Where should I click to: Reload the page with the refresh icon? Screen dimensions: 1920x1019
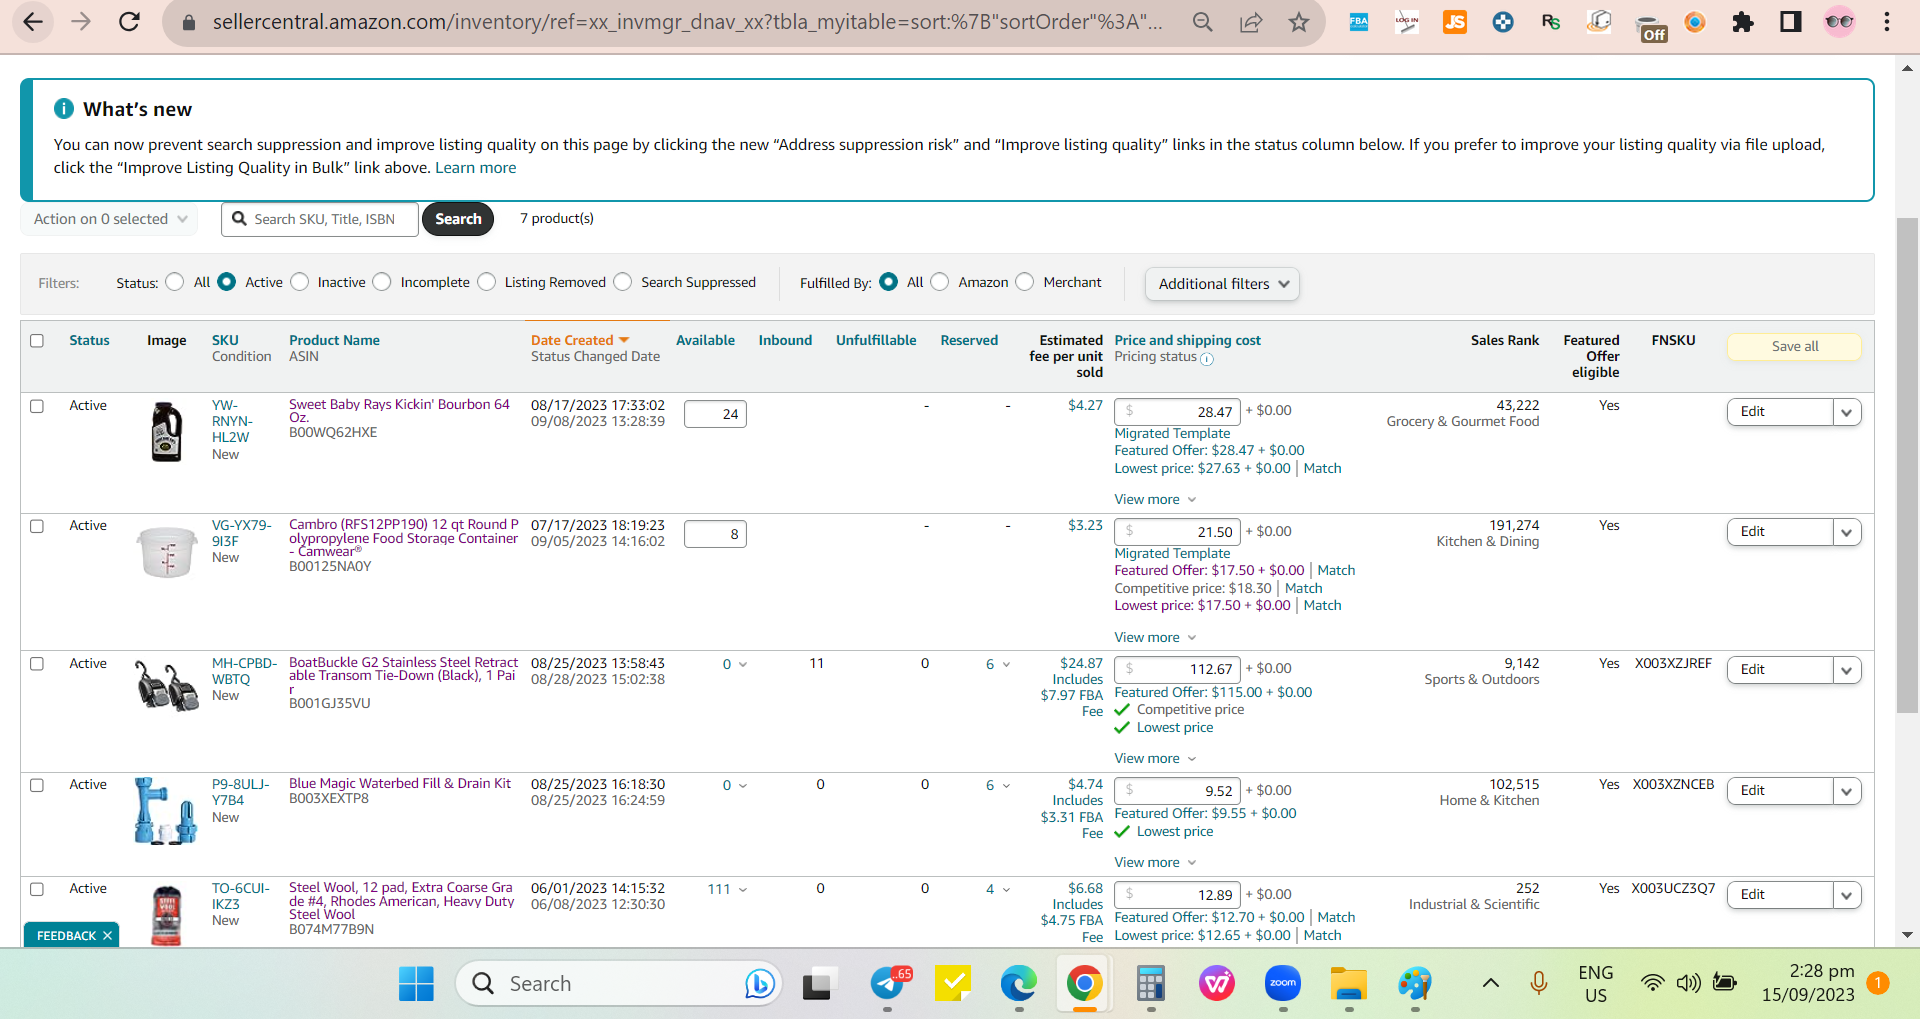(x=129, y=21)
